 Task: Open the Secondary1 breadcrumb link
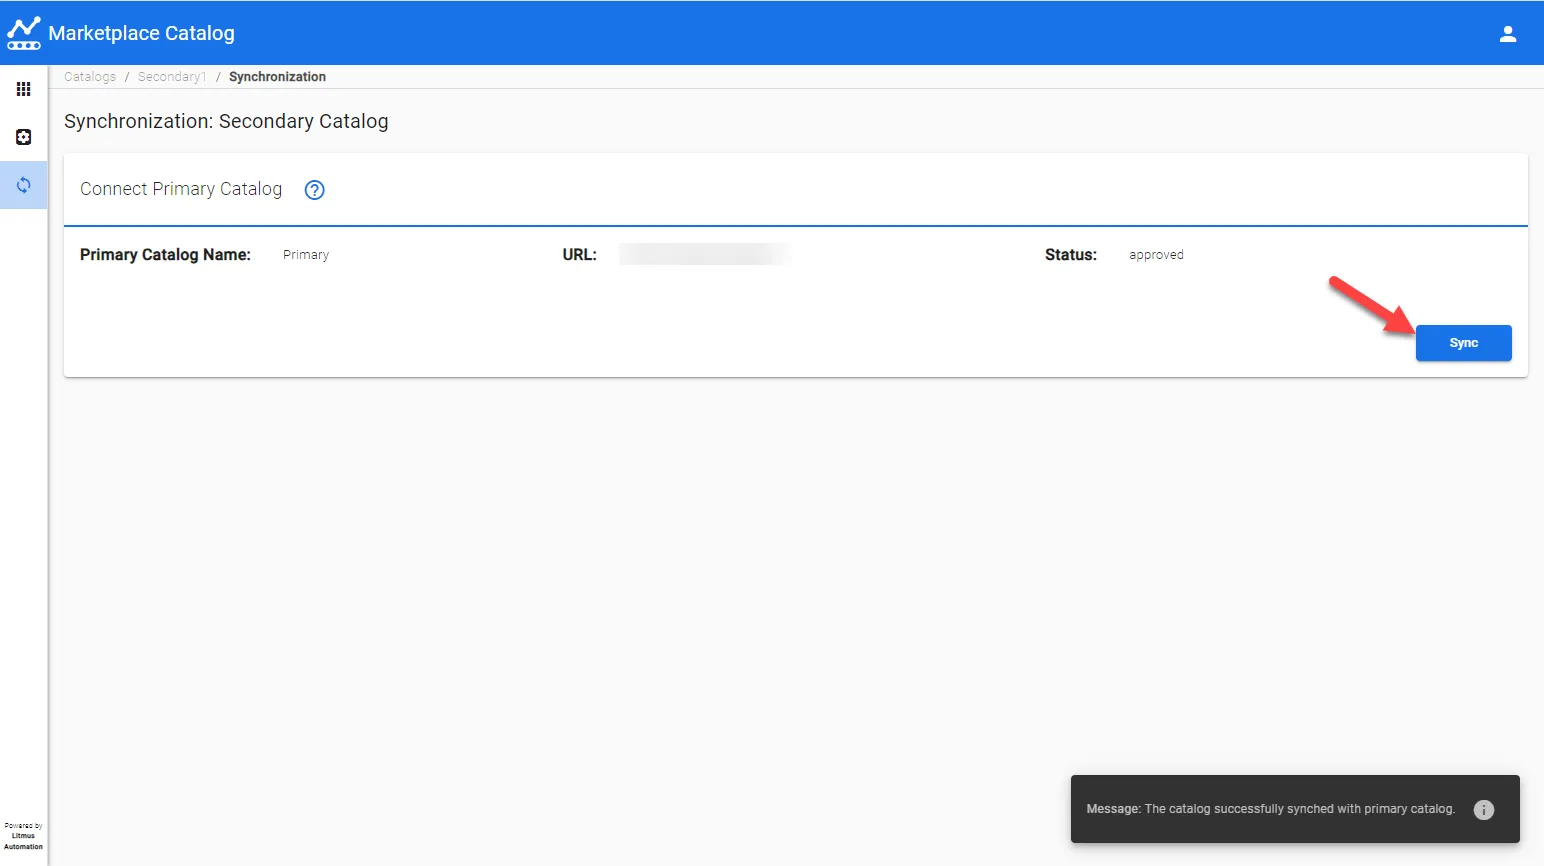pyautogui.click(x=172, y=77)
